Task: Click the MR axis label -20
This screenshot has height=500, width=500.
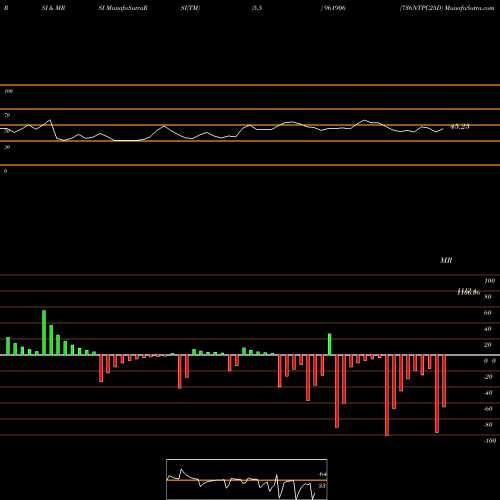Action: [488, 377]
